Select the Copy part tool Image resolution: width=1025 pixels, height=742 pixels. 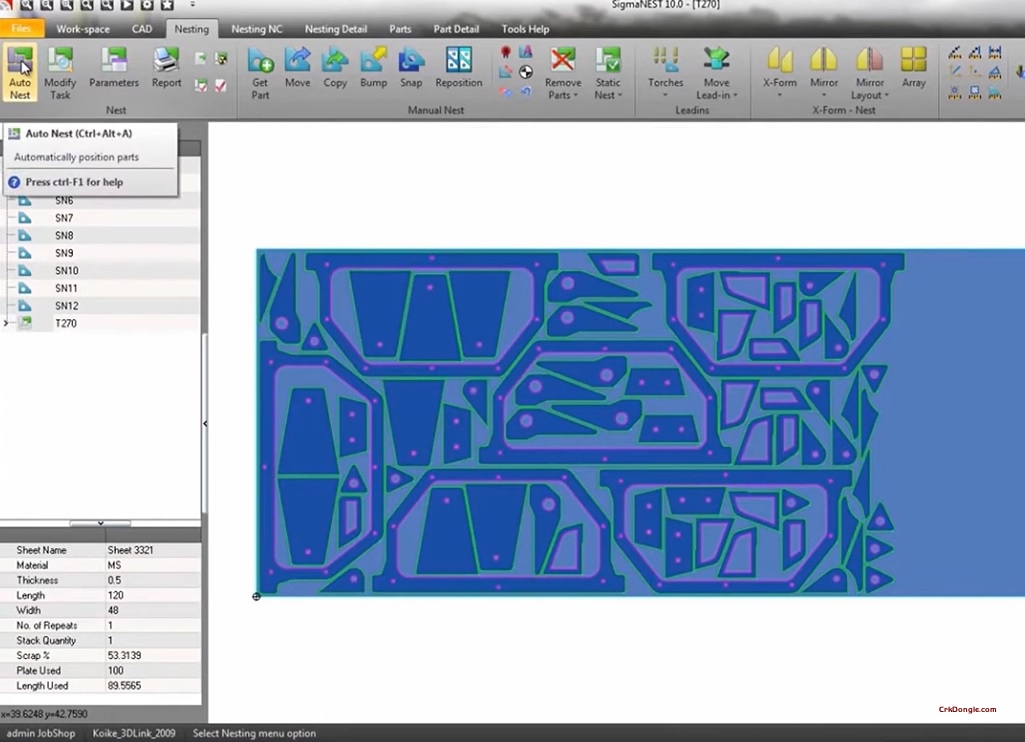point(335,68)
